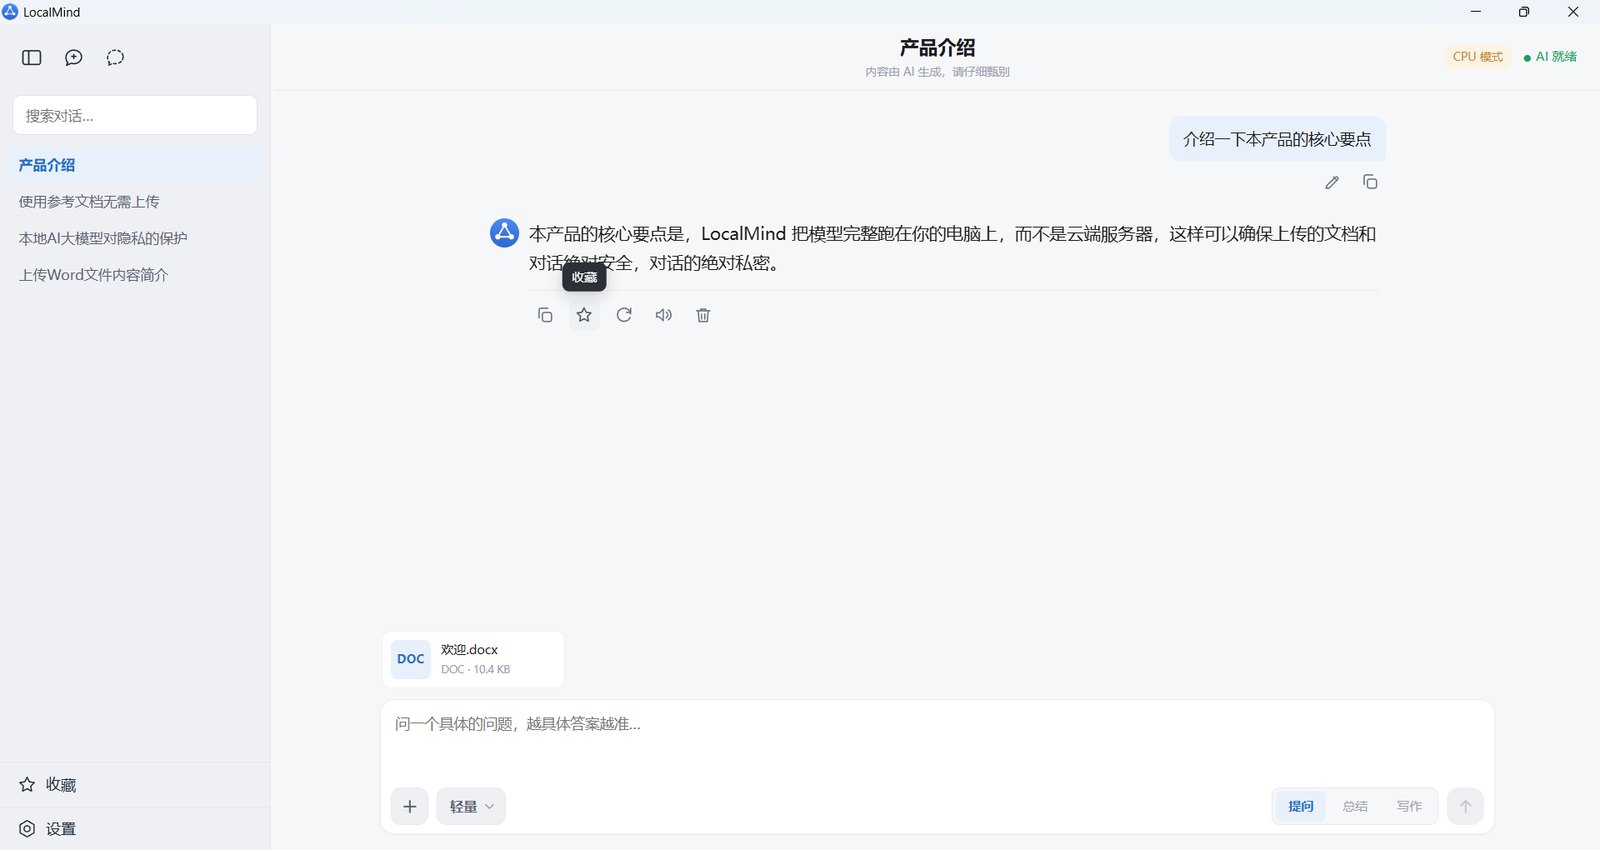1600x850 pixels.
Task: Regenerate the AI response
Action: [x=624, y=315]
